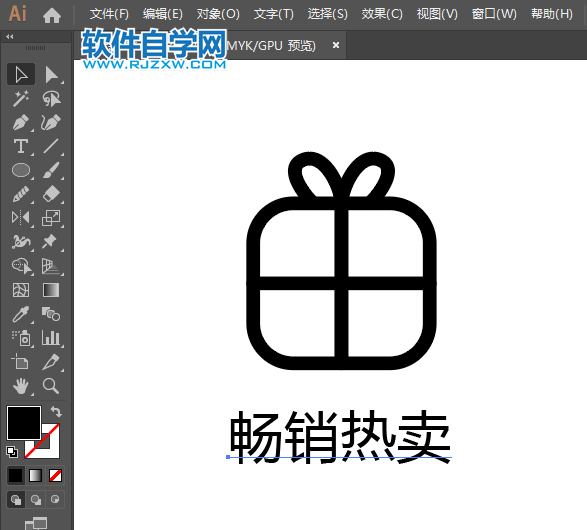This screenshot has width=587, height=530.
Task: Activate the Type tool
Action: [x=21, y=146]
